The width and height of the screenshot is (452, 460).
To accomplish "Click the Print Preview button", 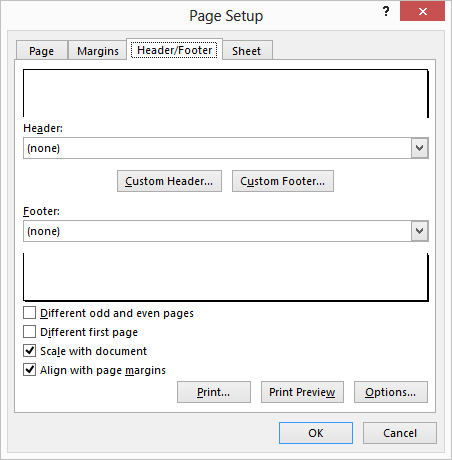I will point(302,392).
